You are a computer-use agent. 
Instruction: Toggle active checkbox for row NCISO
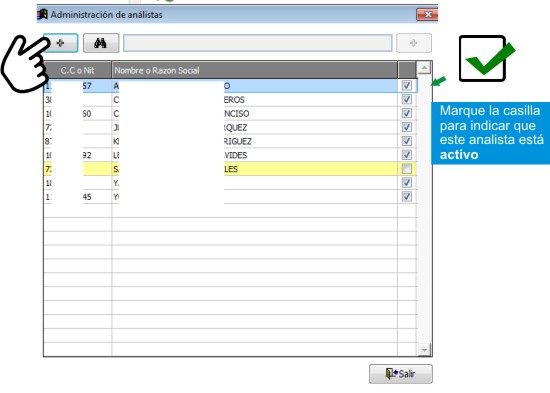407,113
